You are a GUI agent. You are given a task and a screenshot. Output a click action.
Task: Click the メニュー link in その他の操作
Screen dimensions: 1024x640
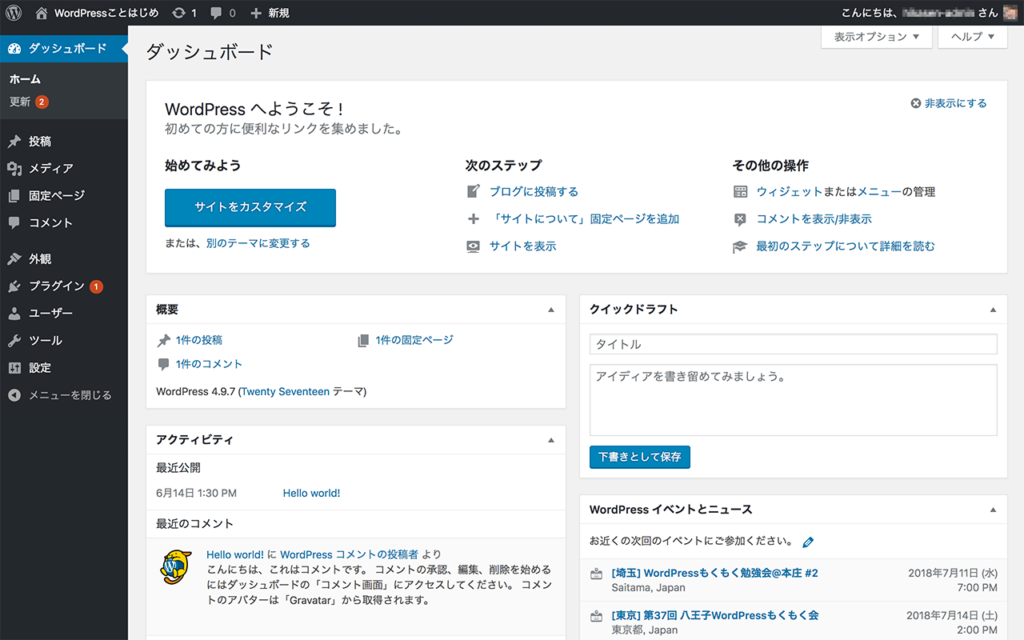878,191
